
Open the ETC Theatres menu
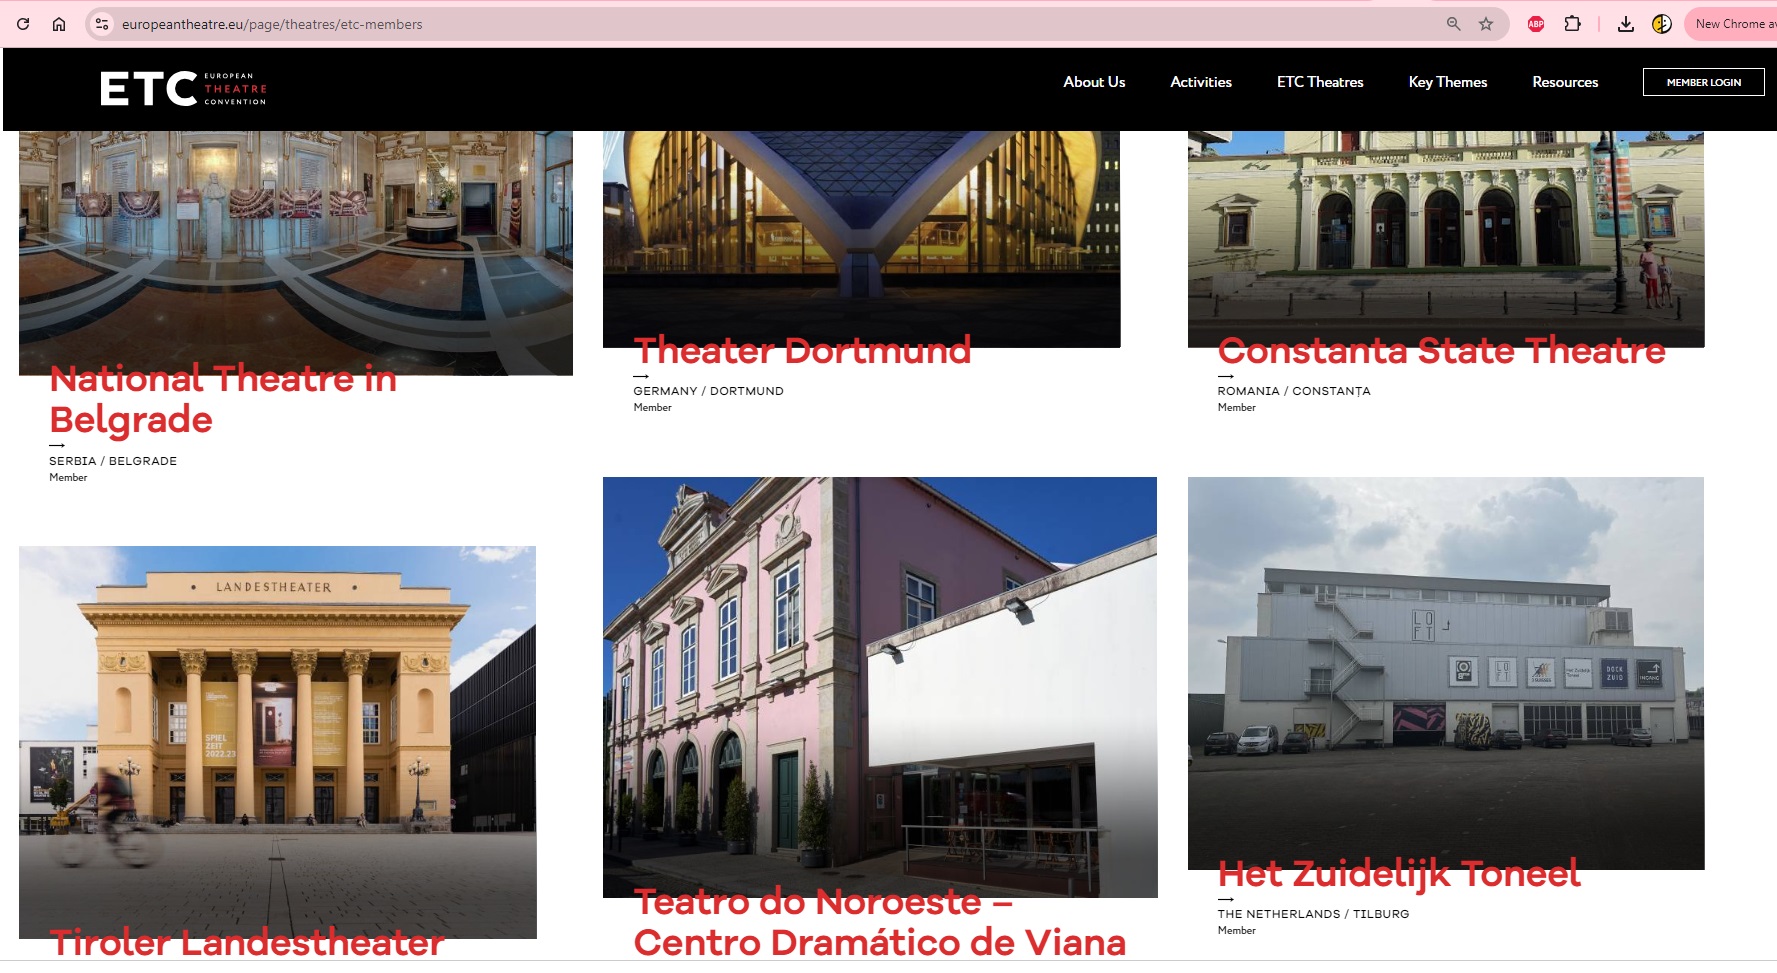tap(1319, 82)
